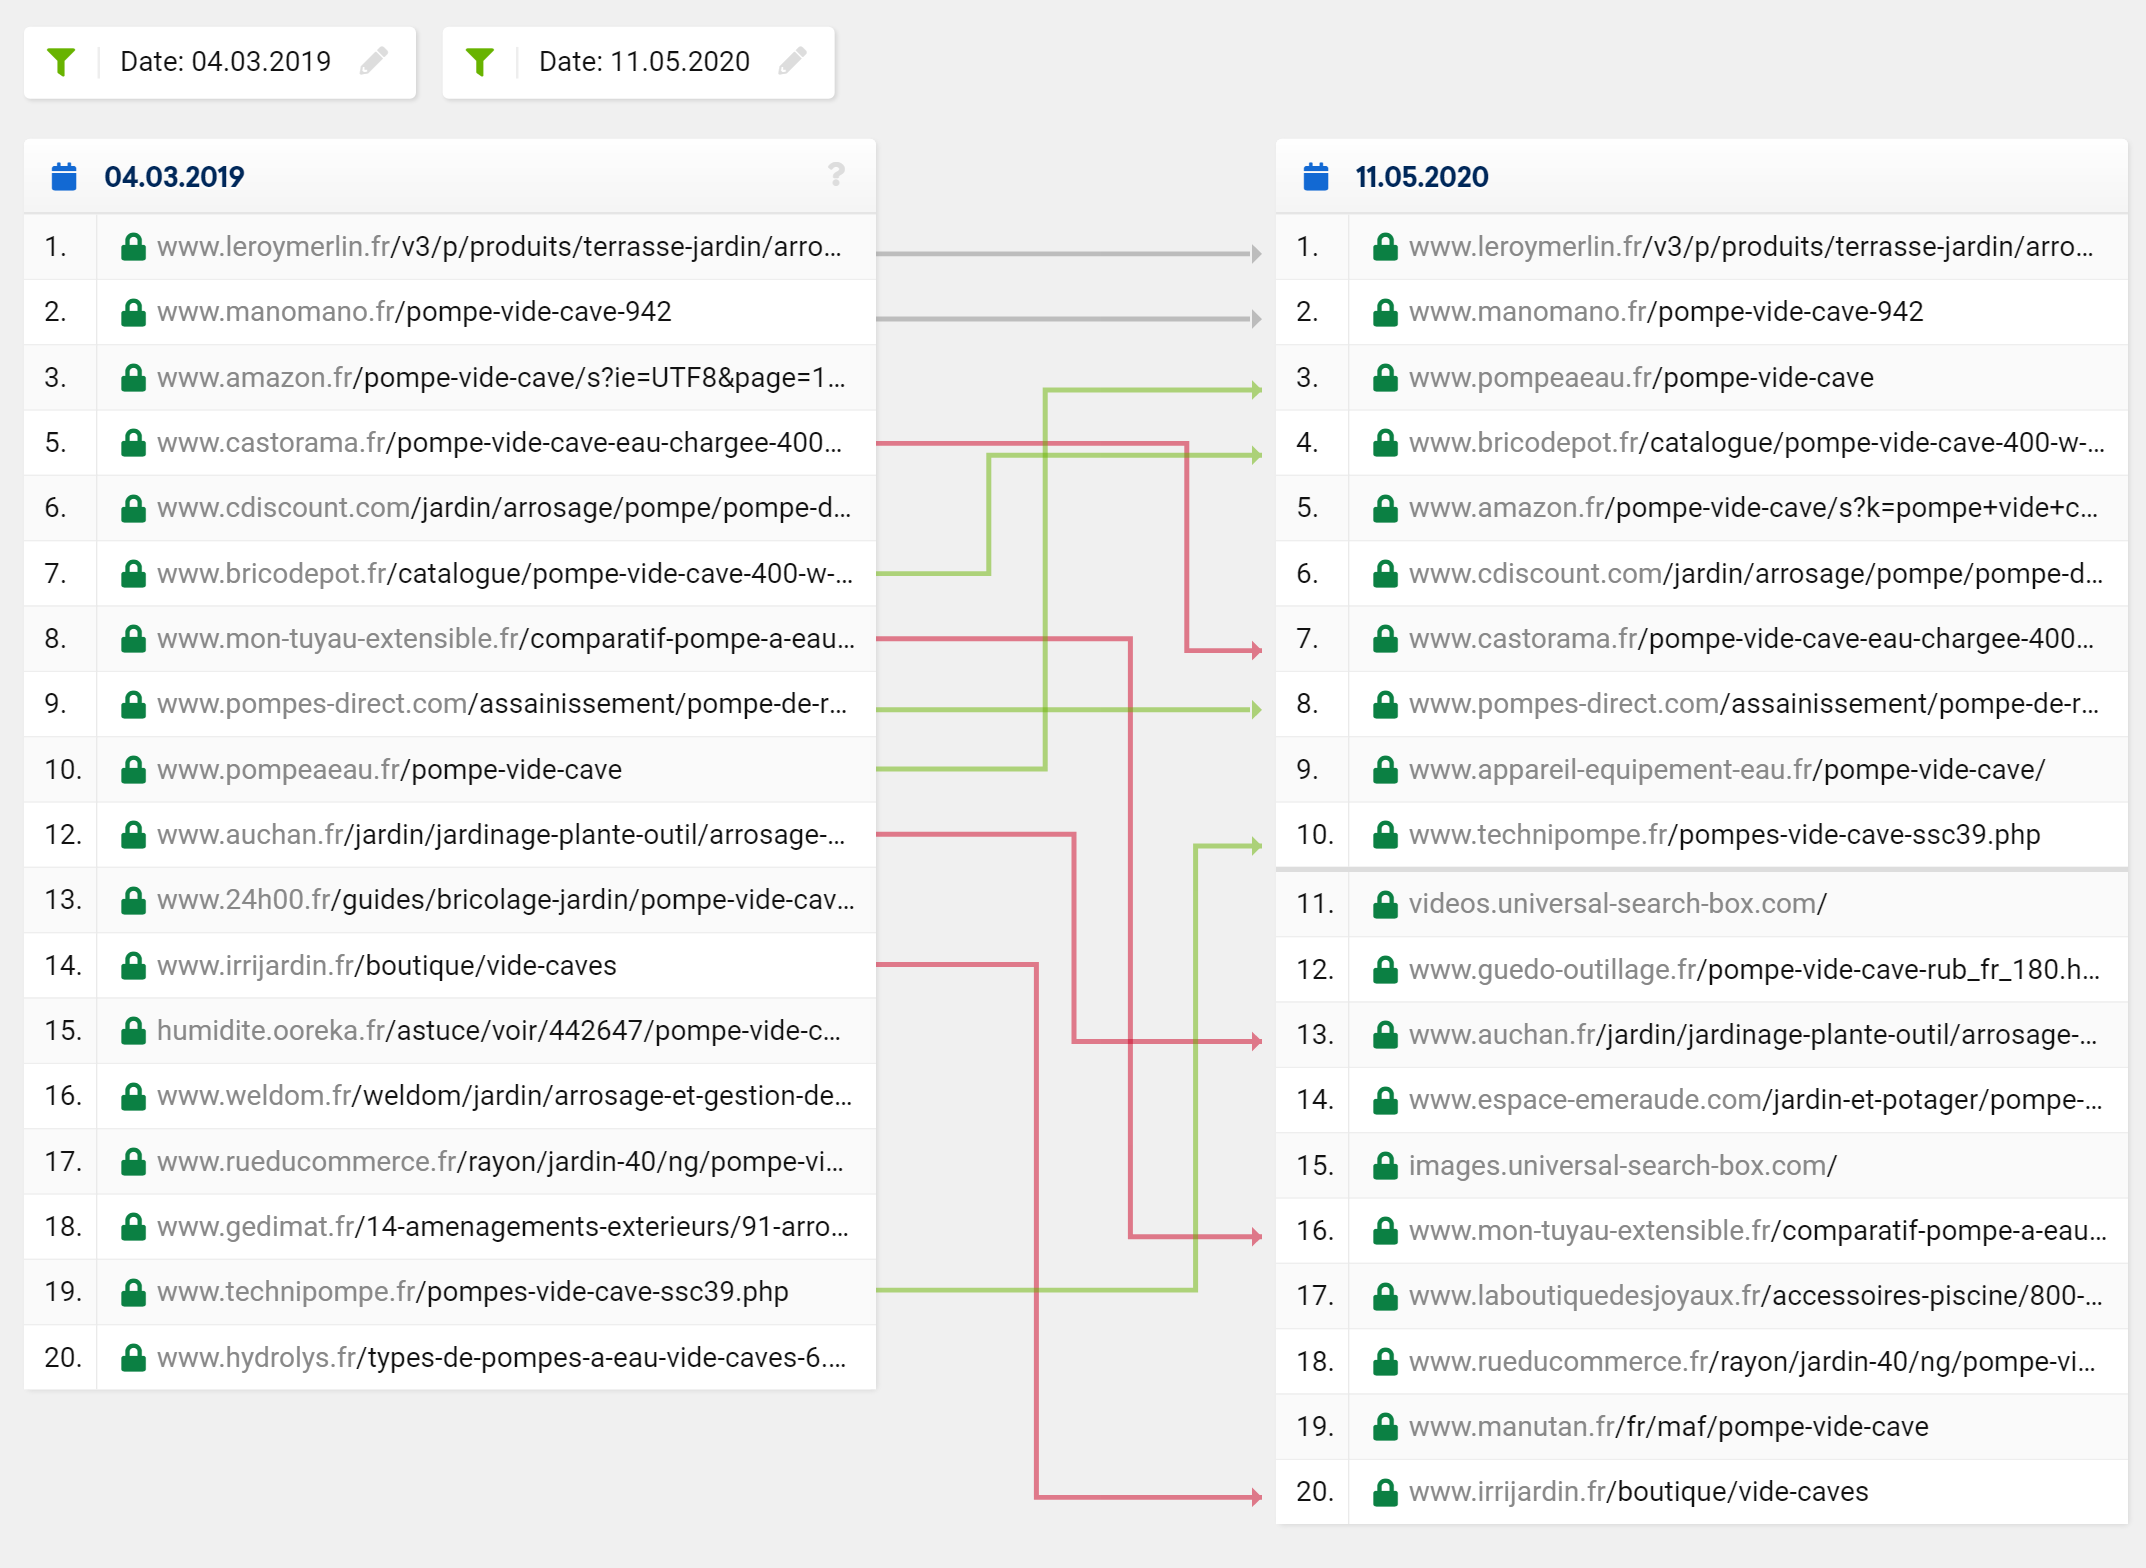Click lock icon beside 2019 amazon.fr result
This screenshot has width=2146, height=1568.
pos(133,378)
